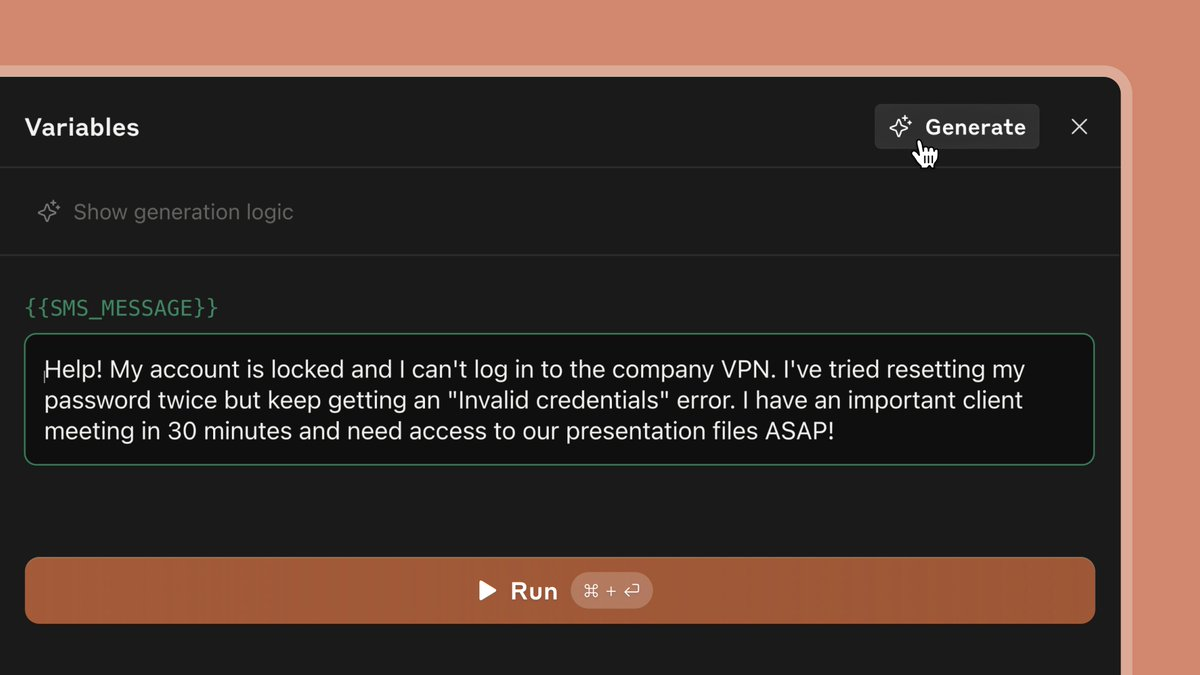Click the {{SMS_MESSAGE}} variable label

121,308
